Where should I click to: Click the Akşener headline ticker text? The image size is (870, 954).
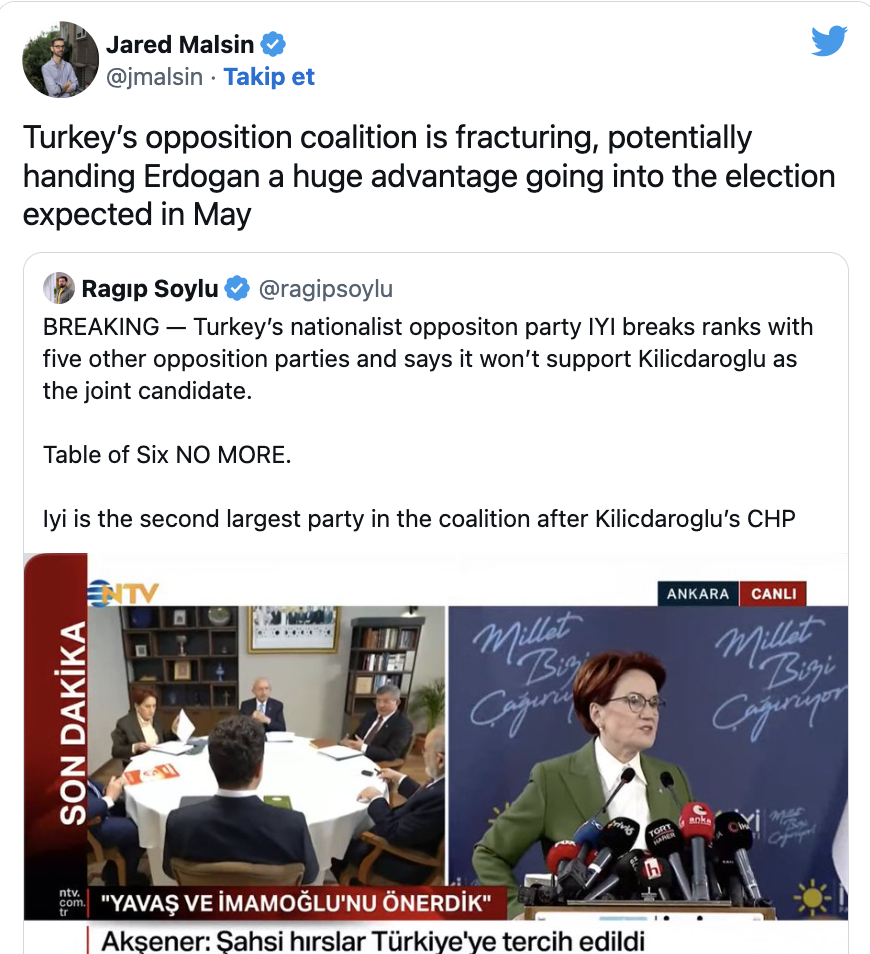pyautogui.click(x=372, y=940)
